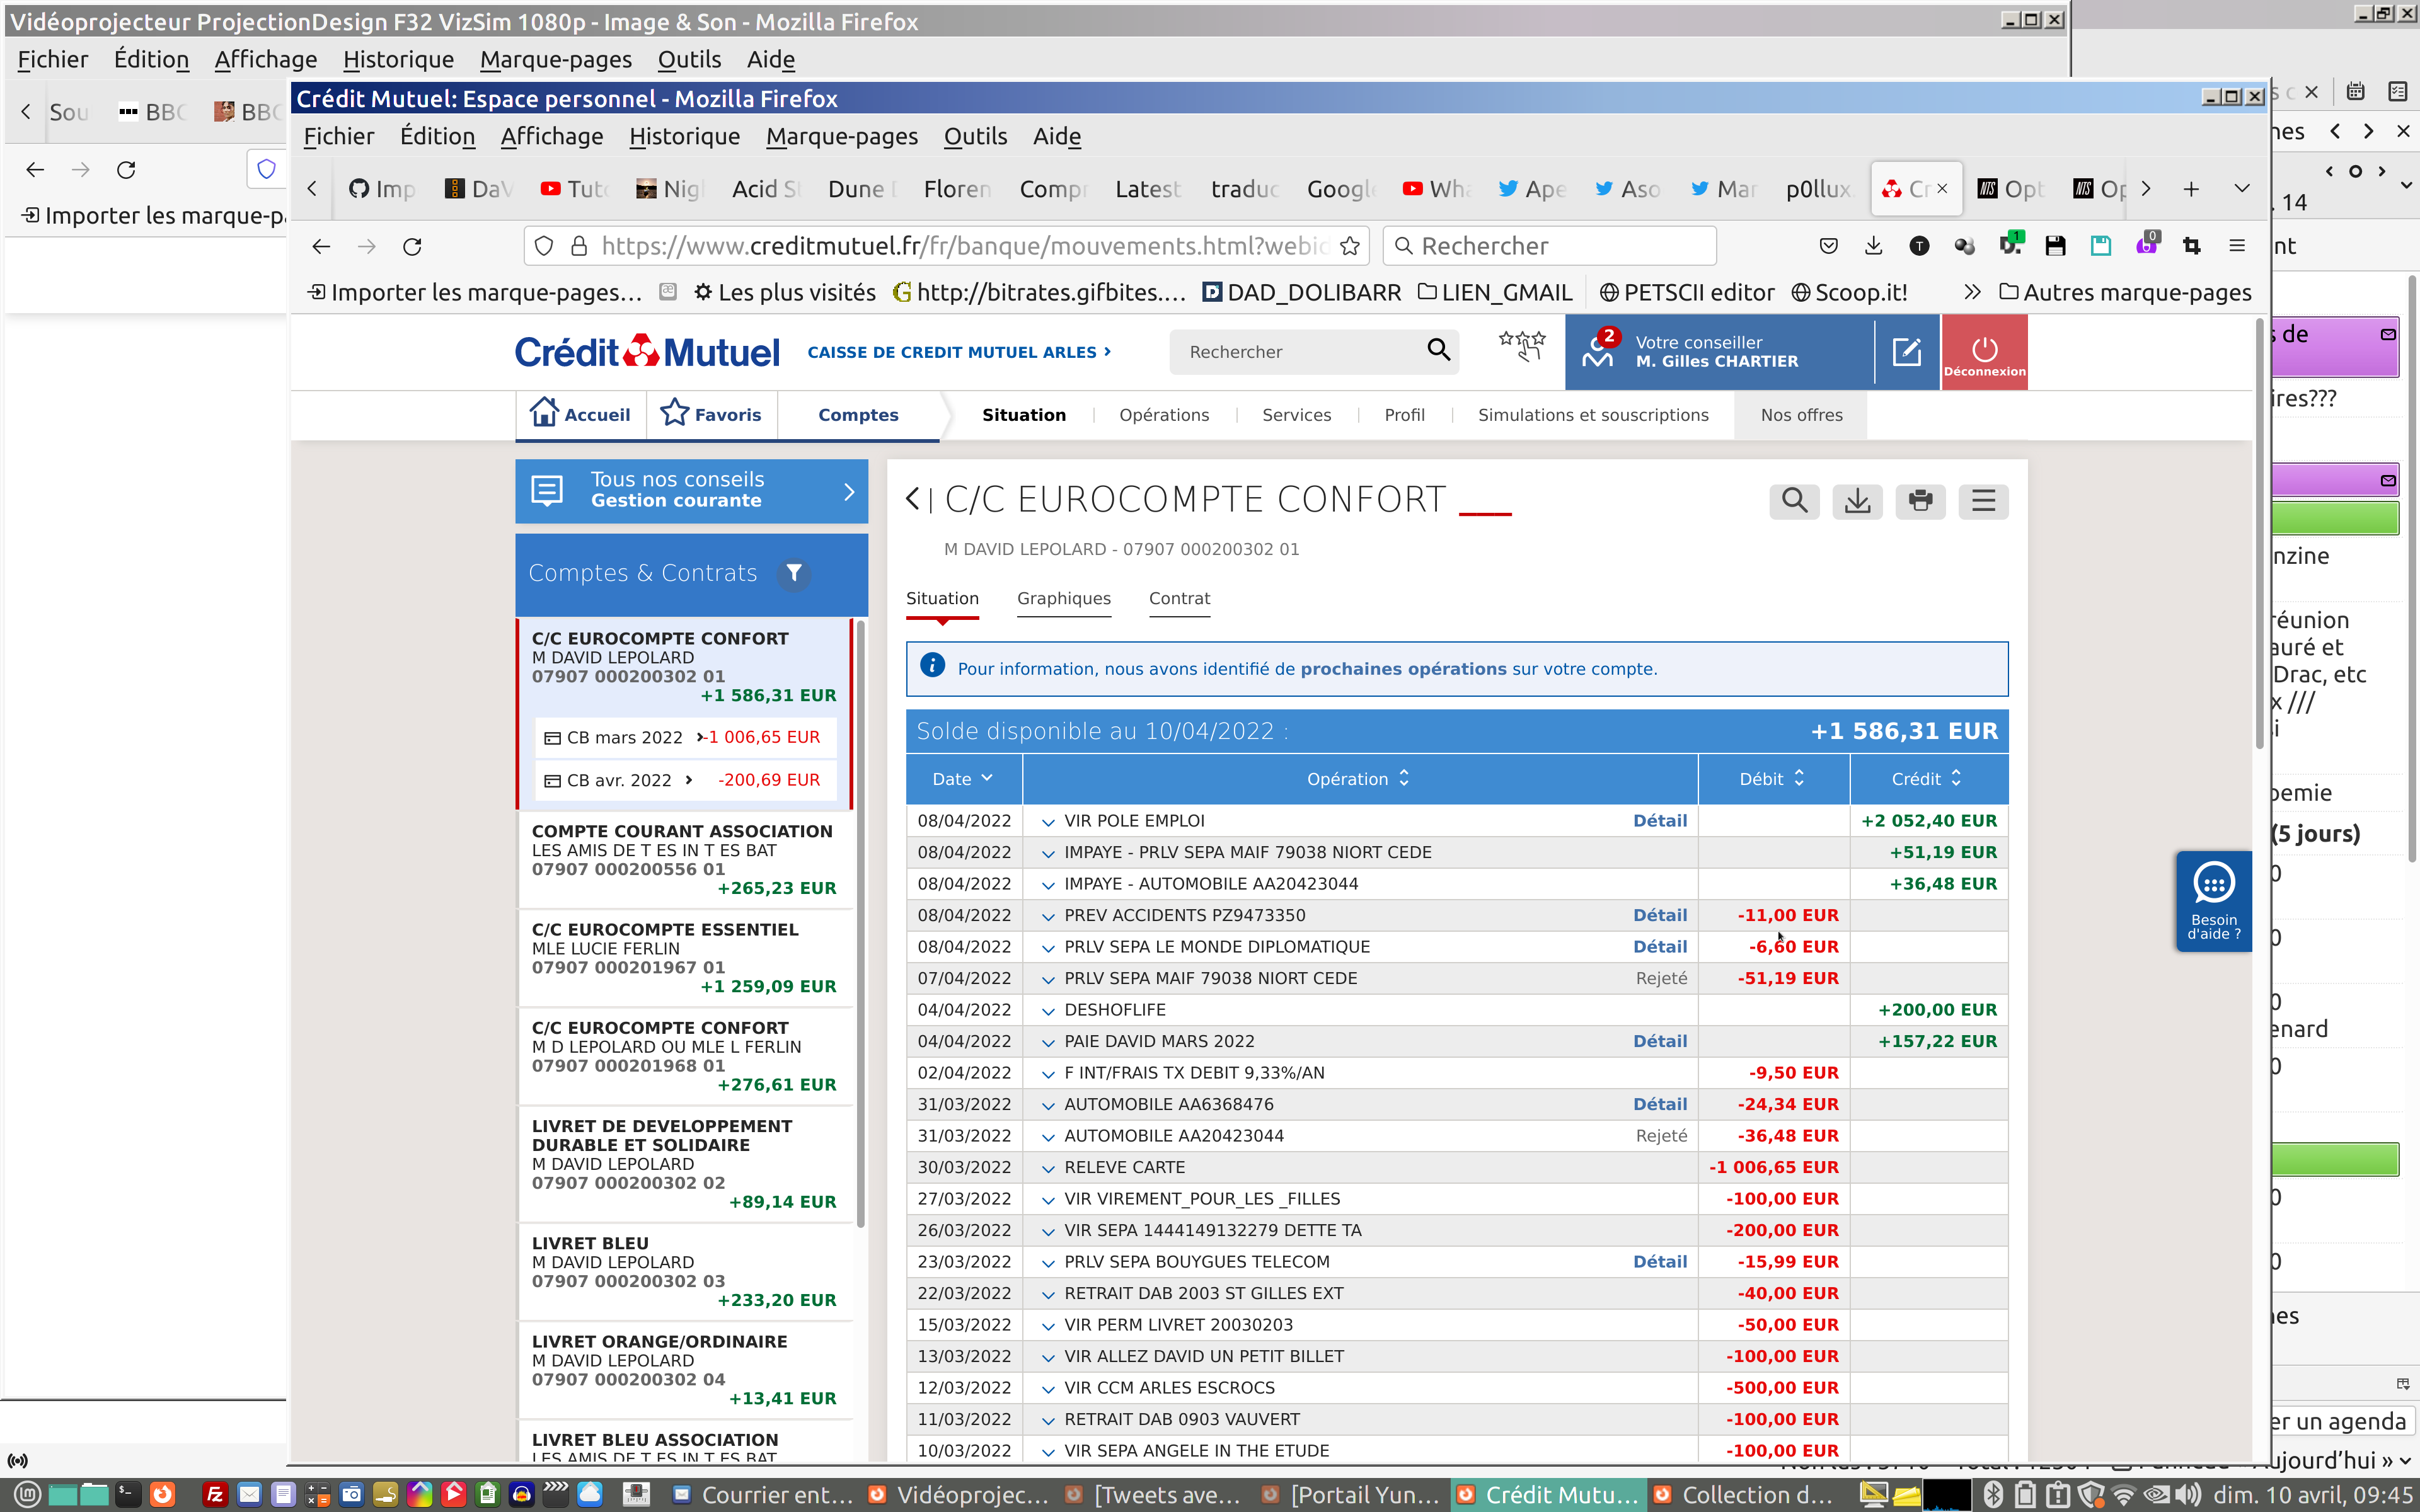
Task: Click the red Déconnexion power button
Action: (1984, 352)
